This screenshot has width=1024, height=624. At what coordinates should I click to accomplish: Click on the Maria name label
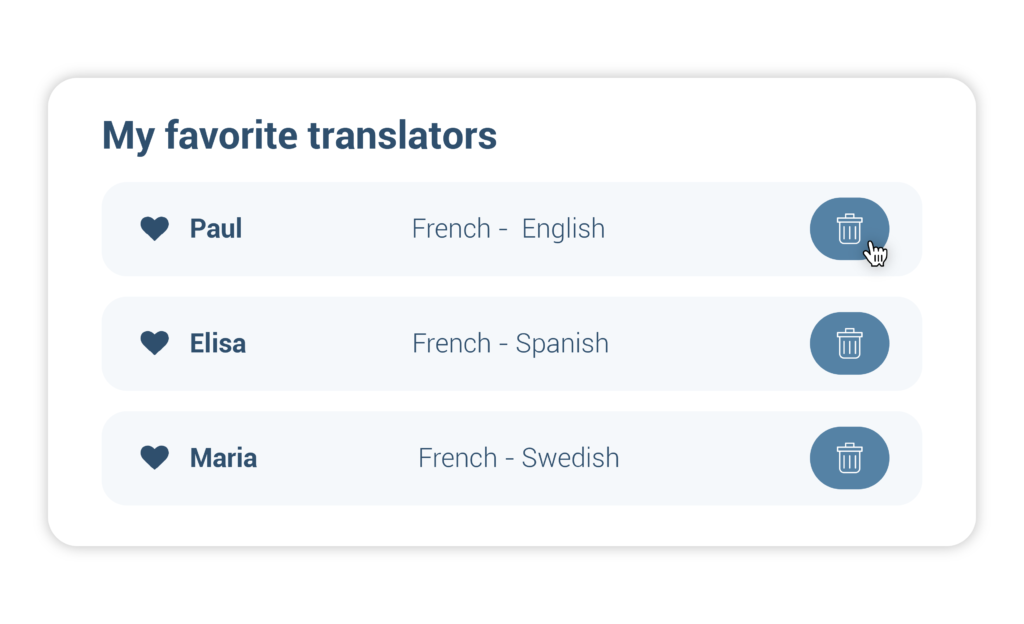[x=223, y=458]
